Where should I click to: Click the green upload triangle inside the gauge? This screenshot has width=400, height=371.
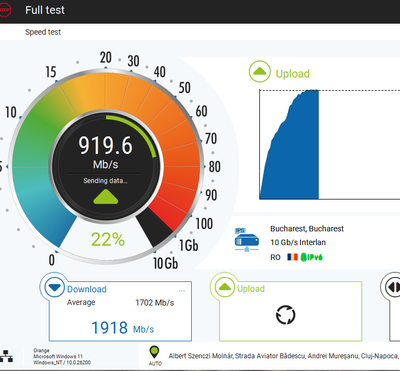click(x=106, y=197)
